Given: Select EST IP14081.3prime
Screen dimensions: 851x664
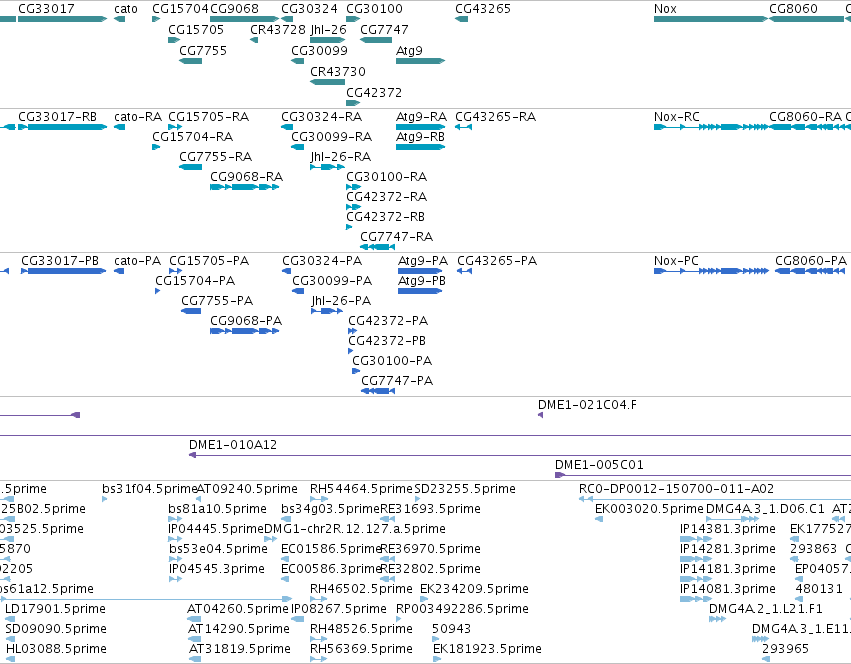Looking at the screenshot, I should tap(695, 599).
